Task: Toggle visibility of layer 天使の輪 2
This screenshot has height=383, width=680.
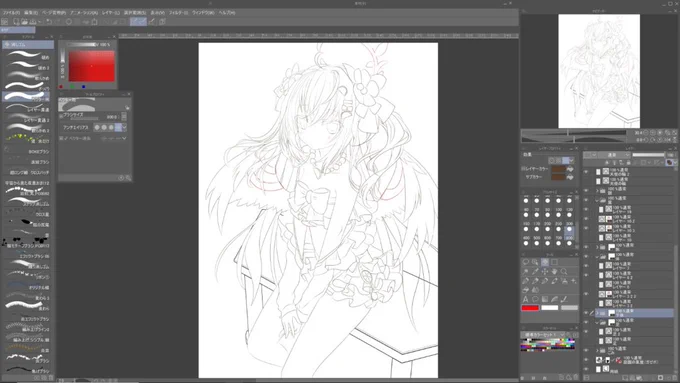Action: [586, 172]
